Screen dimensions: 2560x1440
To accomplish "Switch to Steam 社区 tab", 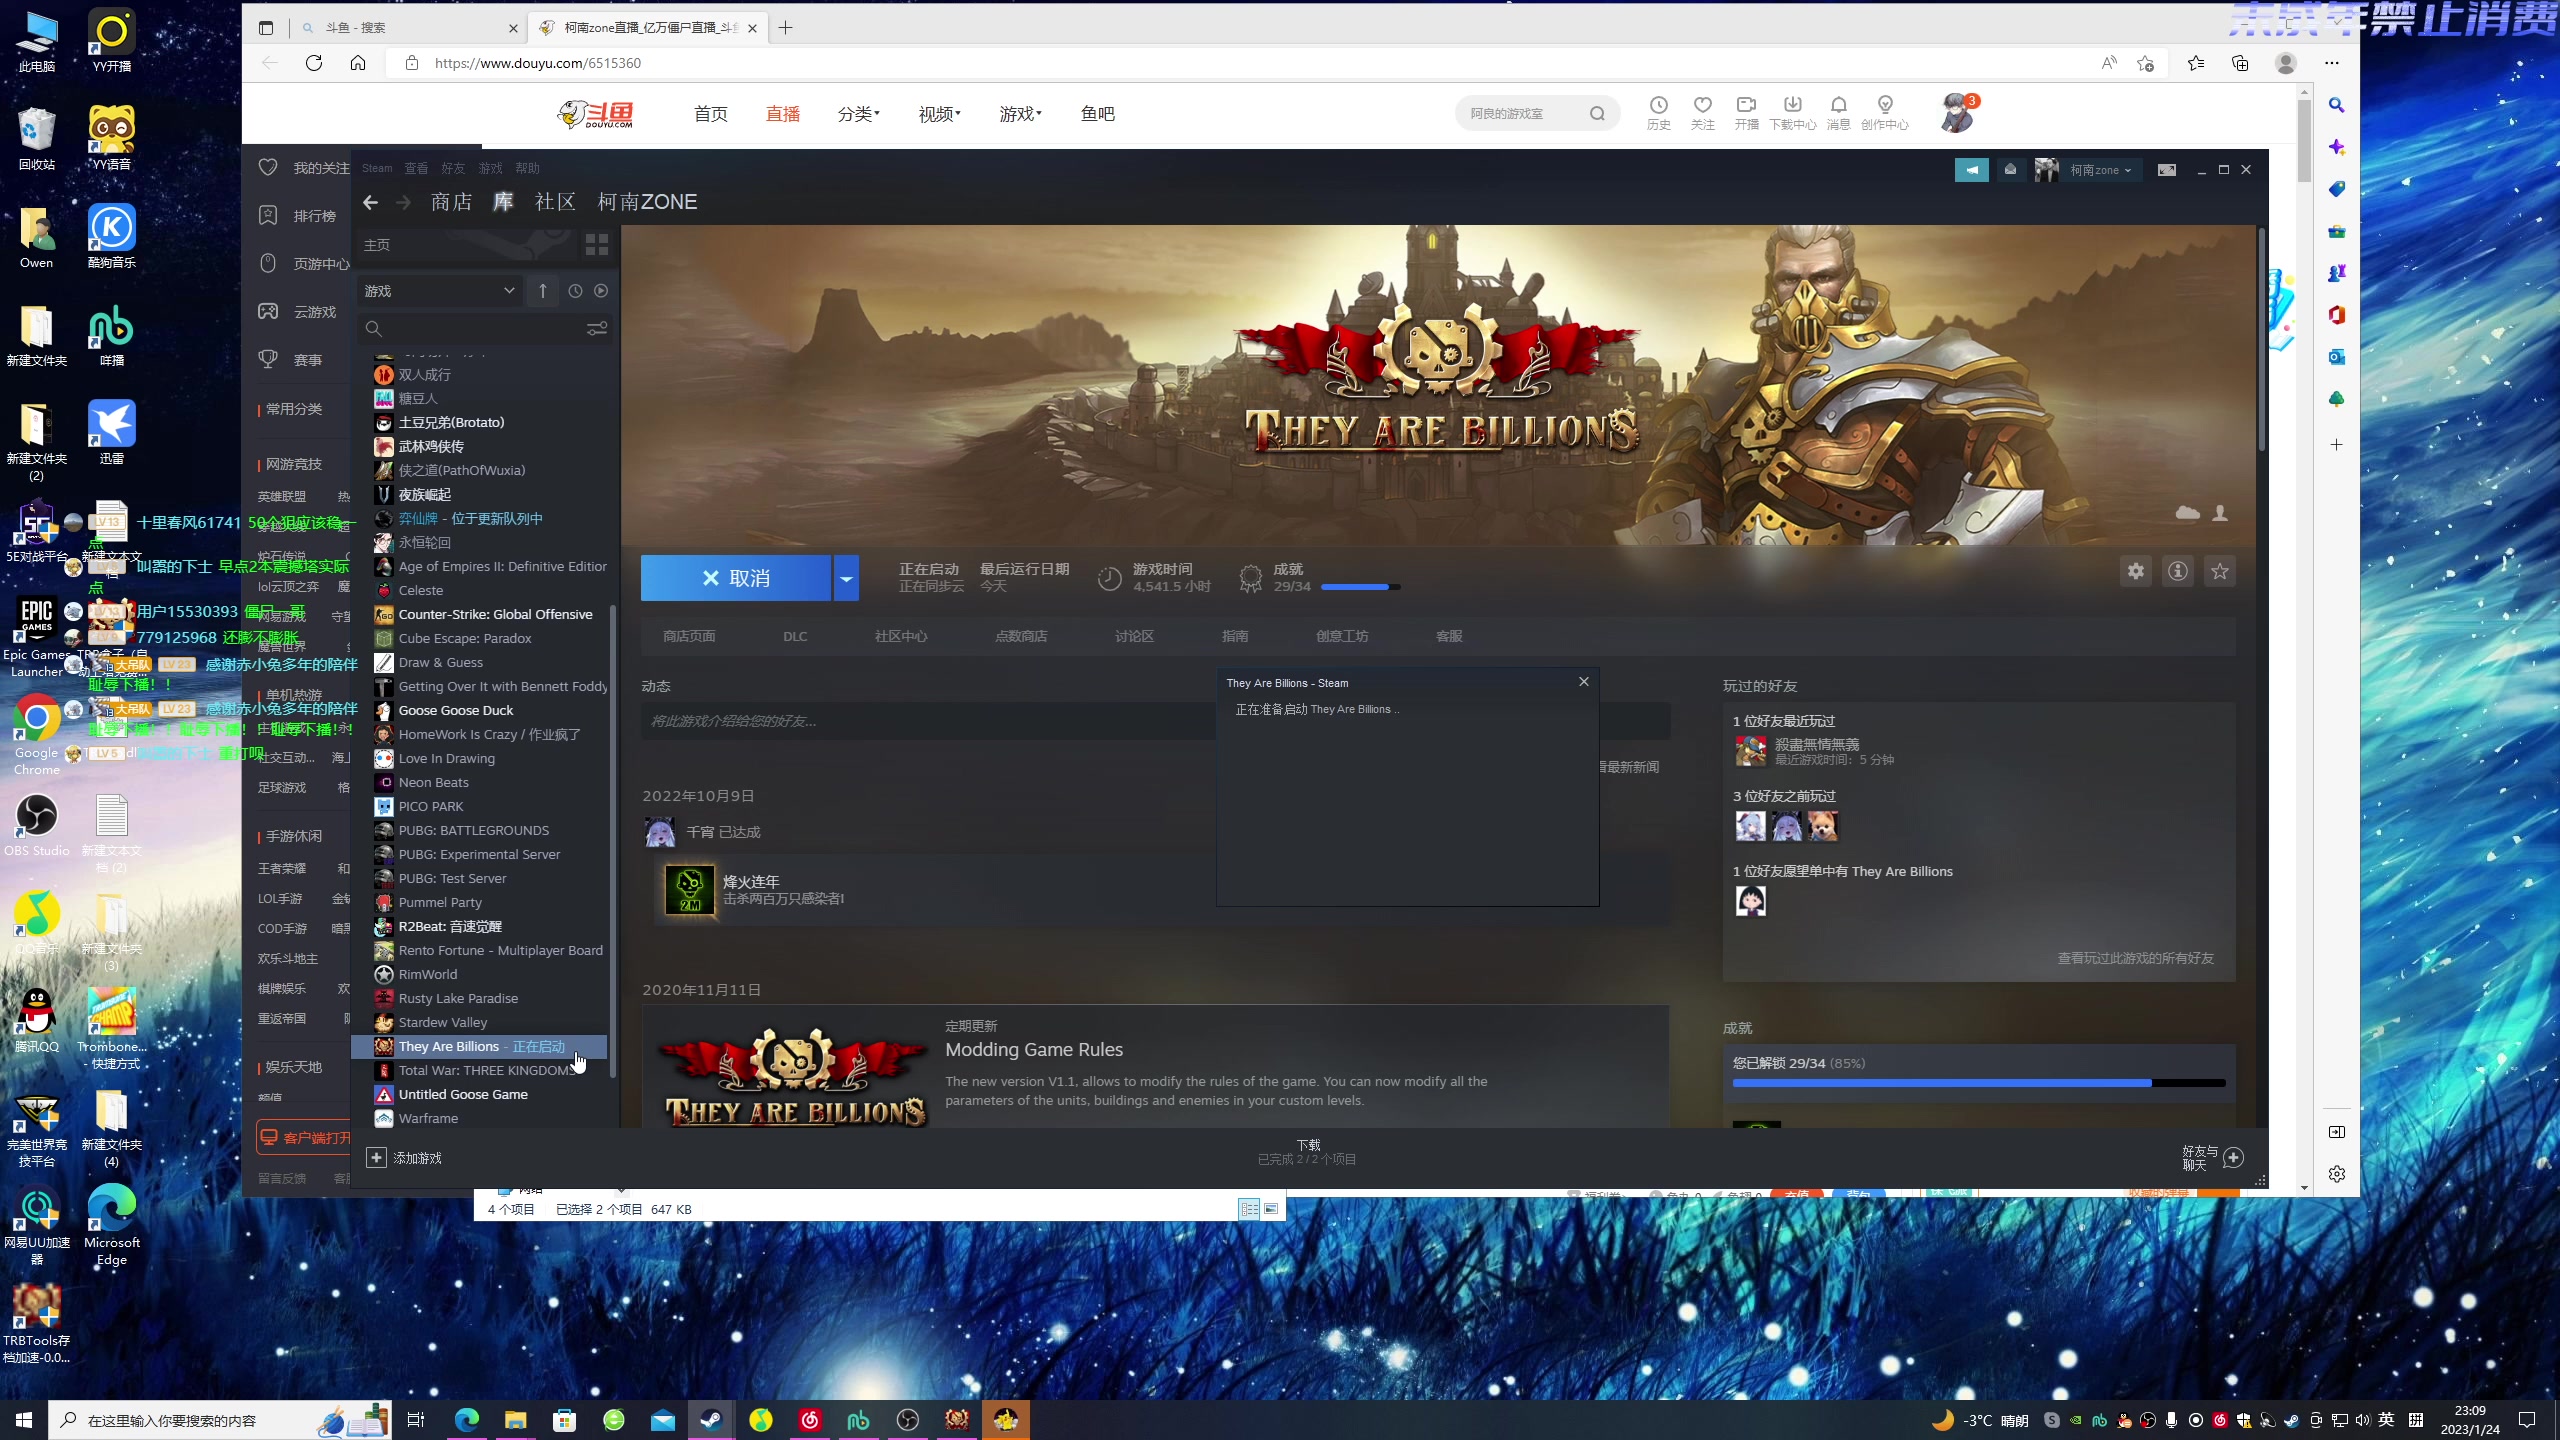I will coord(555,202).
